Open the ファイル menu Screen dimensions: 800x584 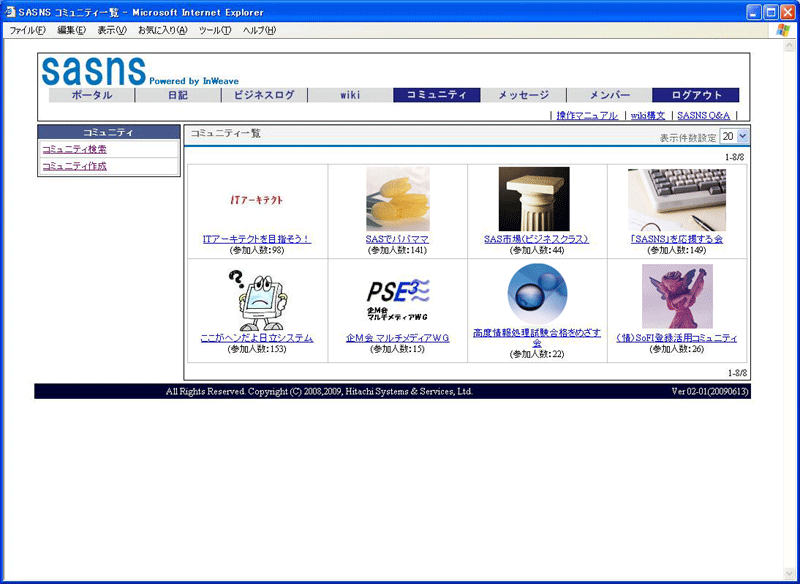point(27,30)
